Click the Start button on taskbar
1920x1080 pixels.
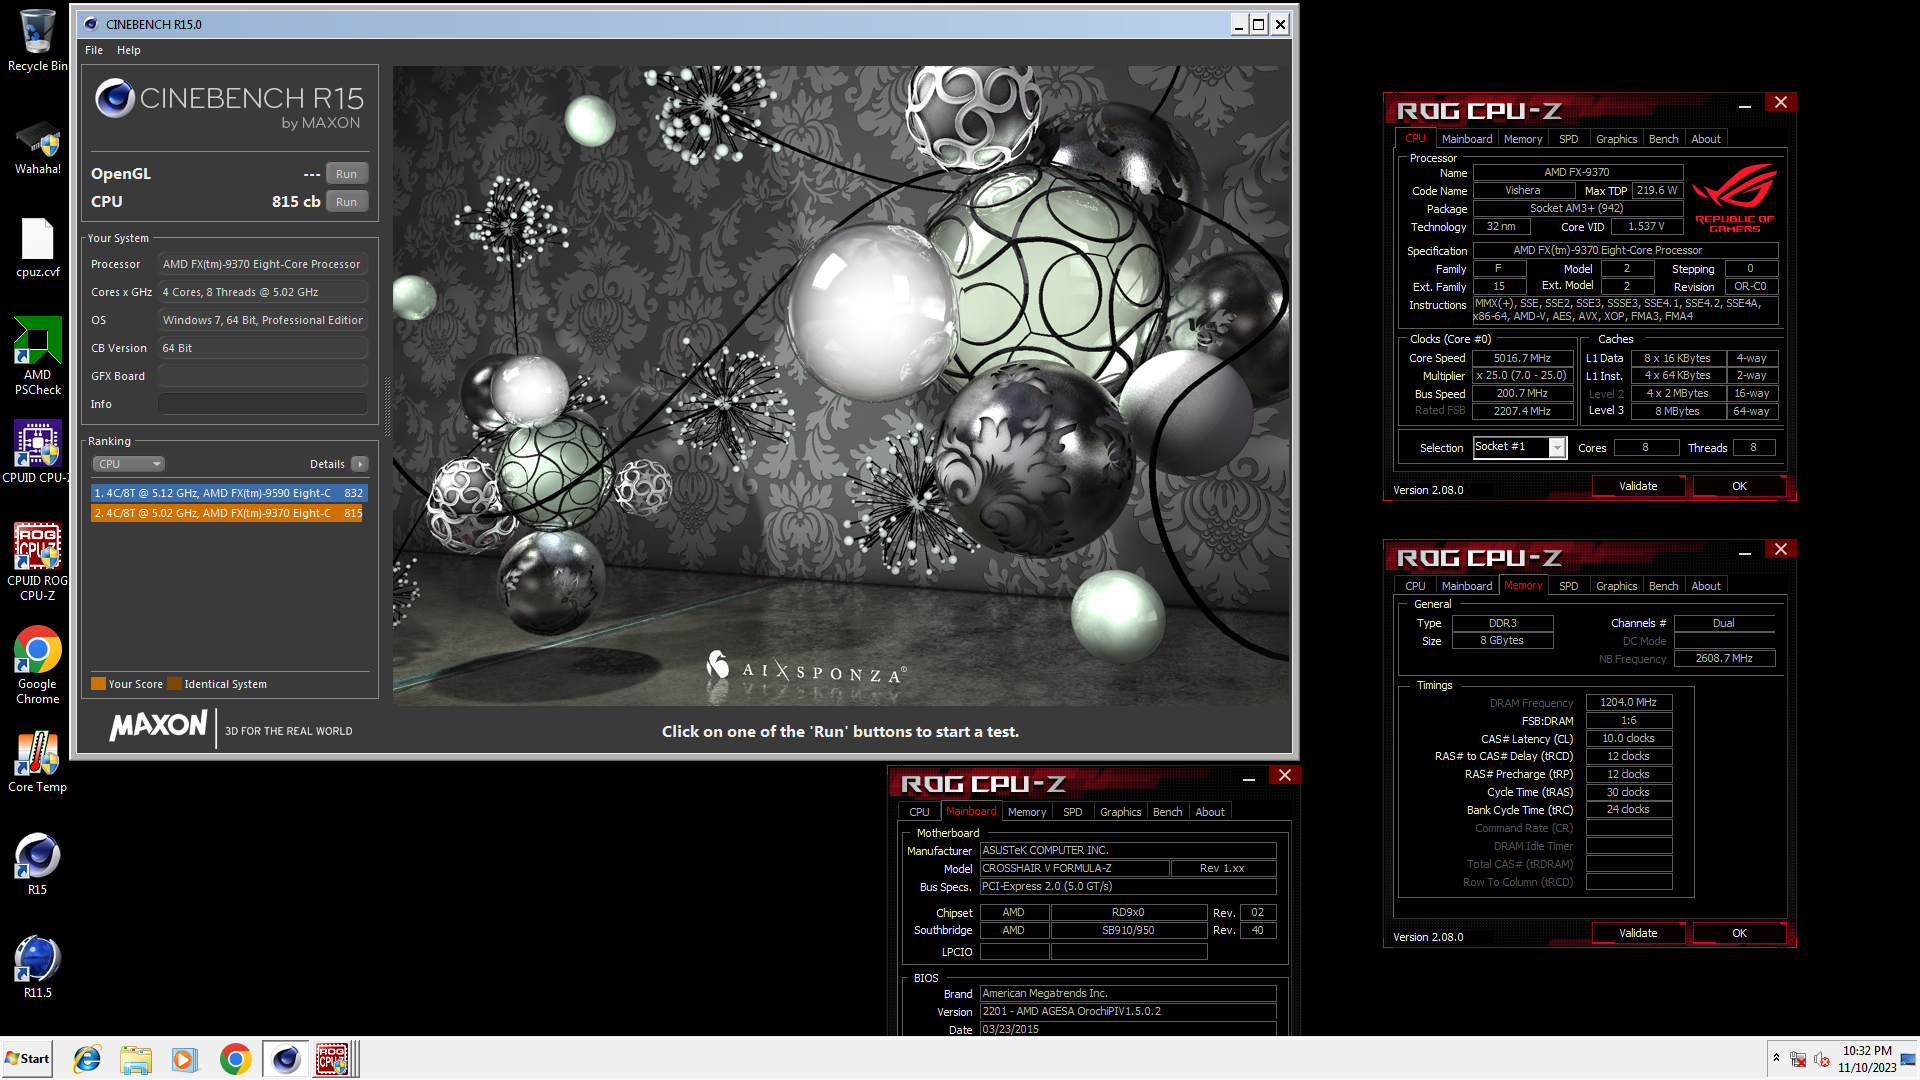coord(27,1059)
